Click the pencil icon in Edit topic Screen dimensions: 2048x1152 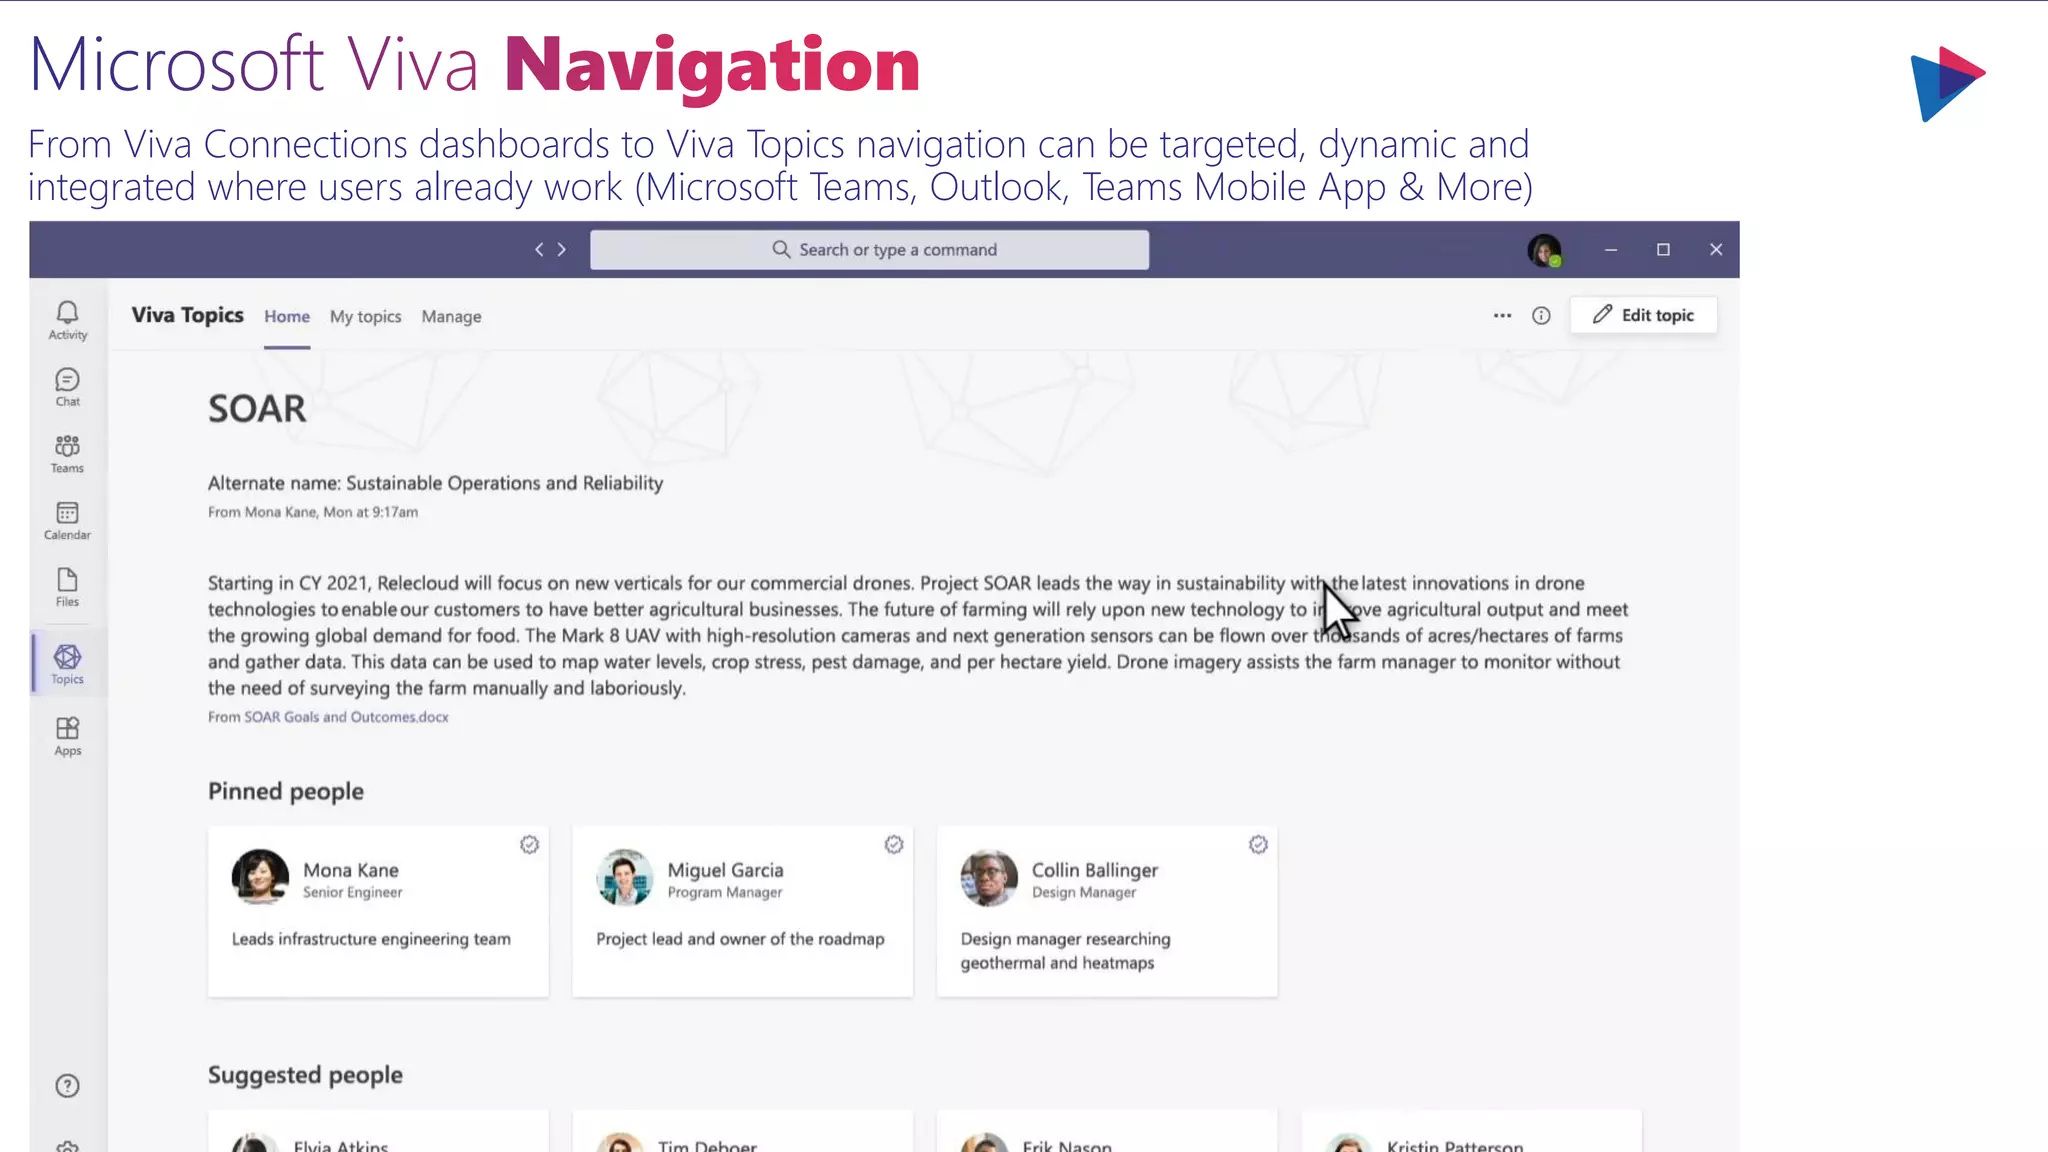click(x=1602, y=314)
